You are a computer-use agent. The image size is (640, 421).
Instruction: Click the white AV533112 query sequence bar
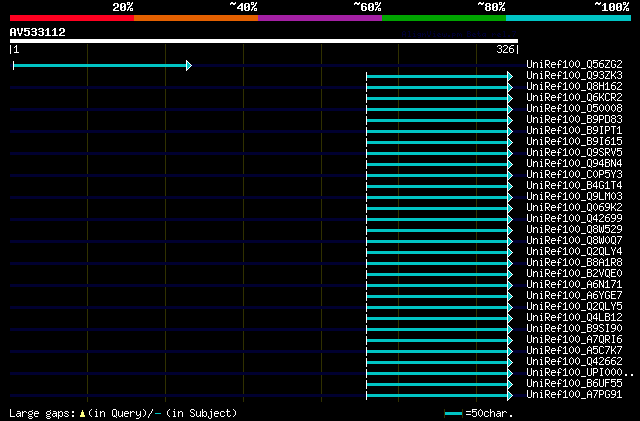(x=264, y=41)
